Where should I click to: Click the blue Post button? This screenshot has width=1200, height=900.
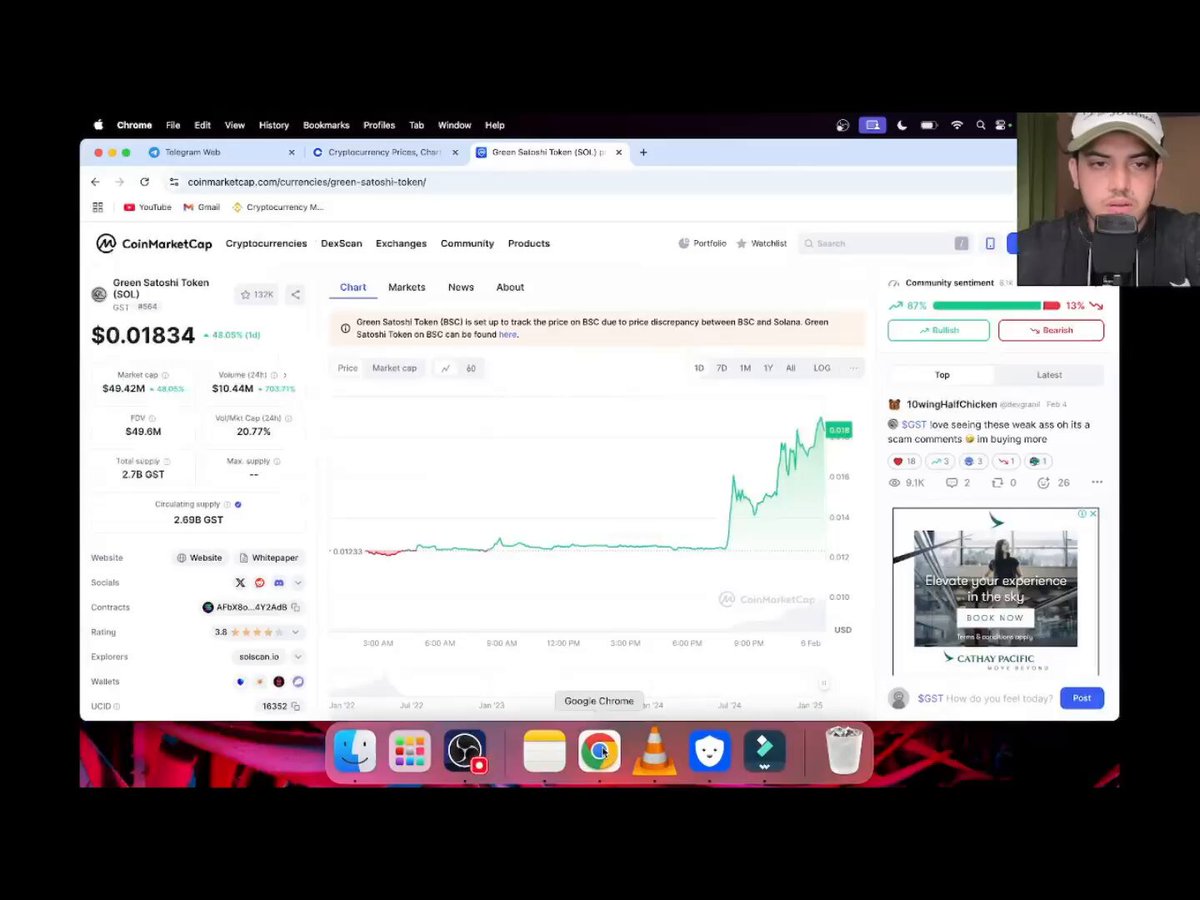(x=1082, y=698)
